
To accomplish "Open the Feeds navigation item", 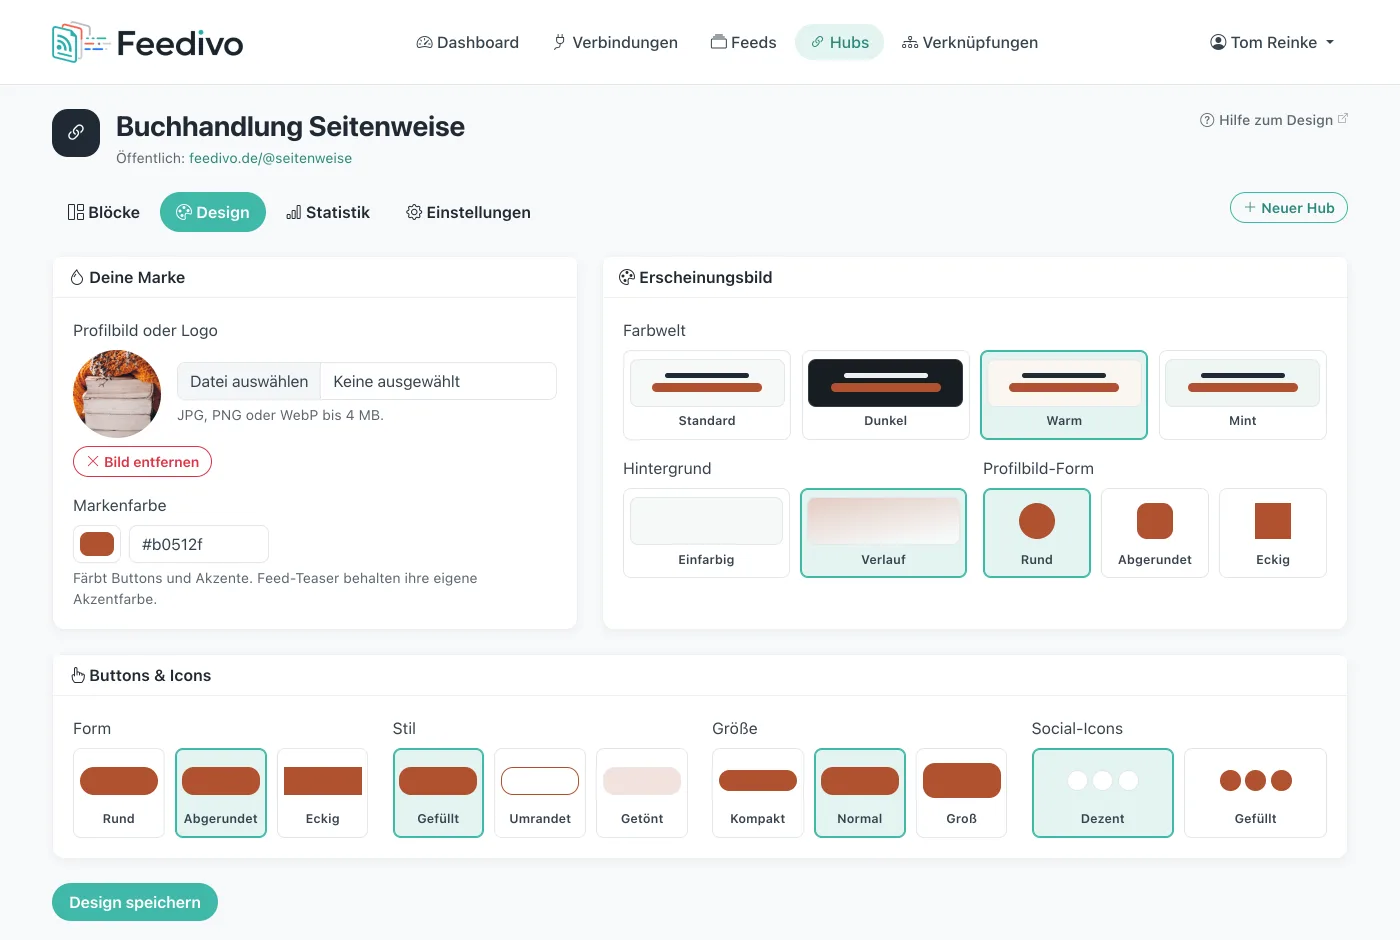I will pos(743,42).
